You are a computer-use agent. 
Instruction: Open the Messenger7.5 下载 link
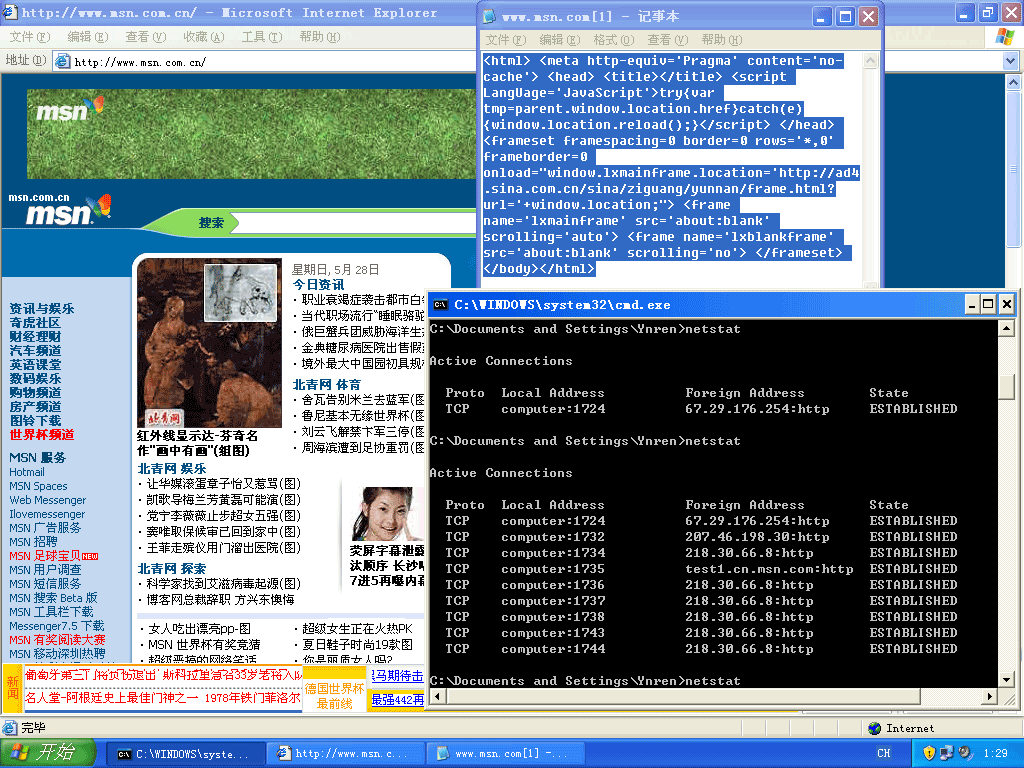click(x=56, y=626)
